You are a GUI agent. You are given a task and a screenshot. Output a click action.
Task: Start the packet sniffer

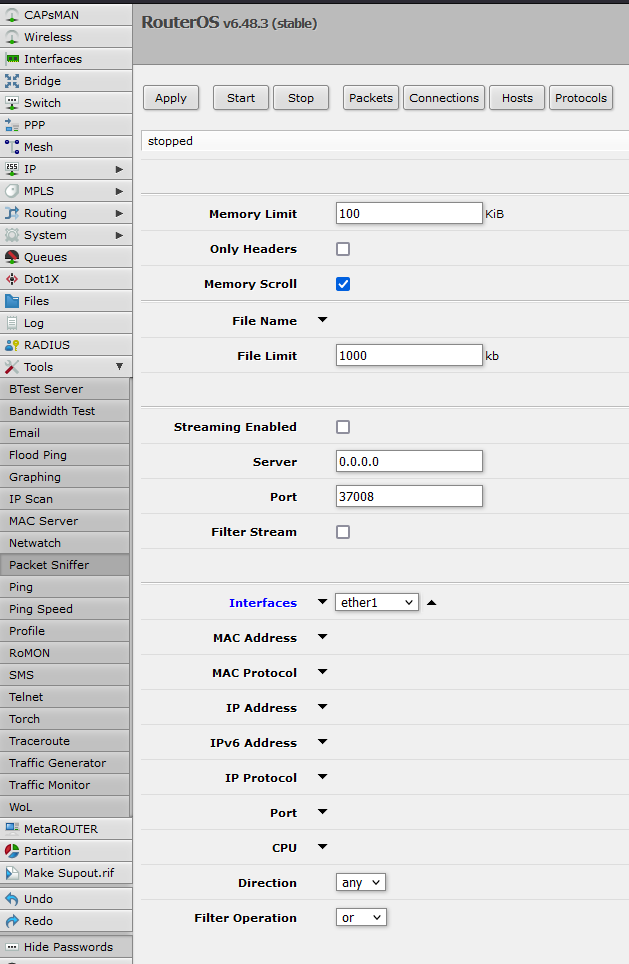point(241,98)
